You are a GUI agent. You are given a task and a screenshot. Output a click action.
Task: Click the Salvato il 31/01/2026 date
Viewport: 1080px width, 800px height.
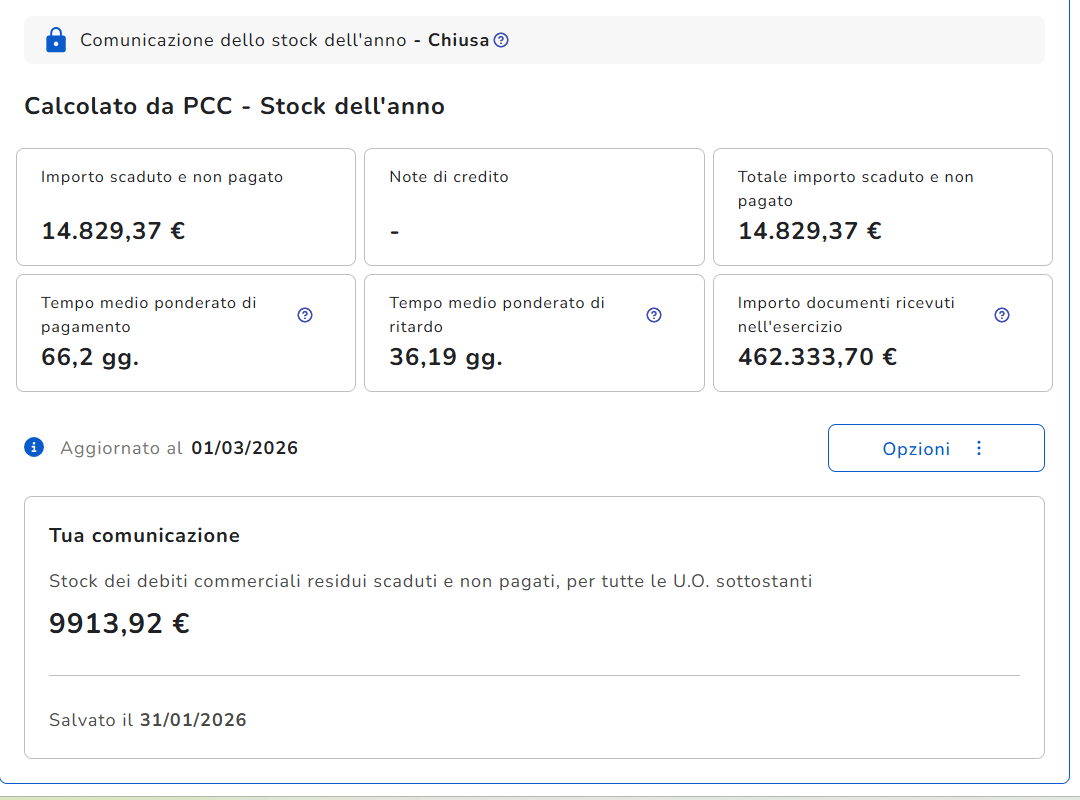193,720
